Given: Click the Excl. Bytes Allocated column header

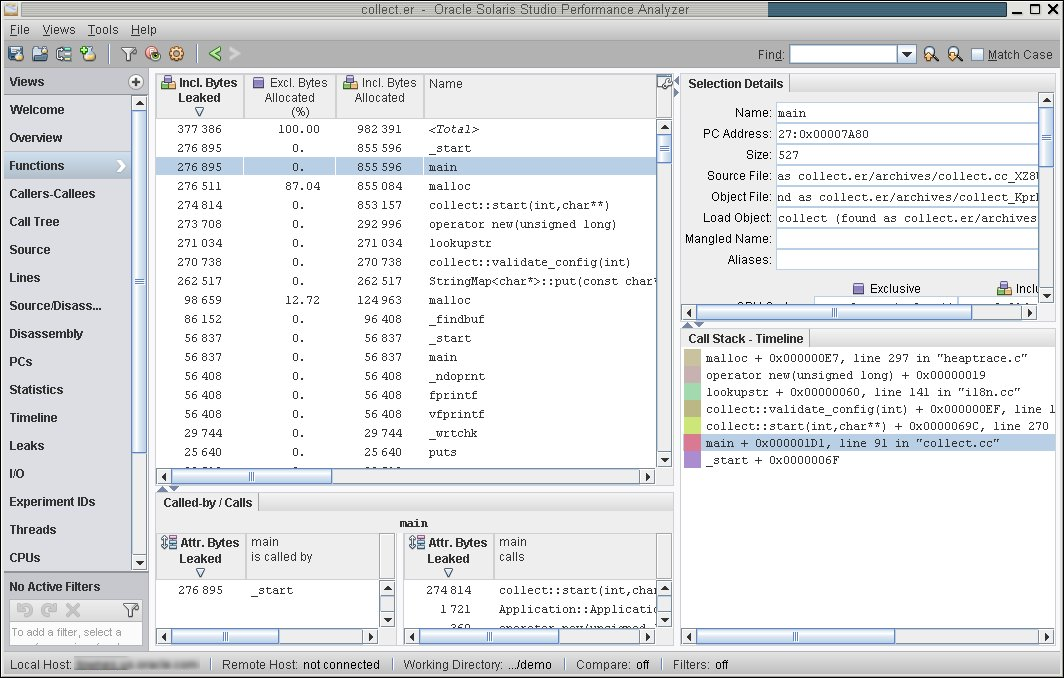Looking at the screenshot, I should [290, 96].
